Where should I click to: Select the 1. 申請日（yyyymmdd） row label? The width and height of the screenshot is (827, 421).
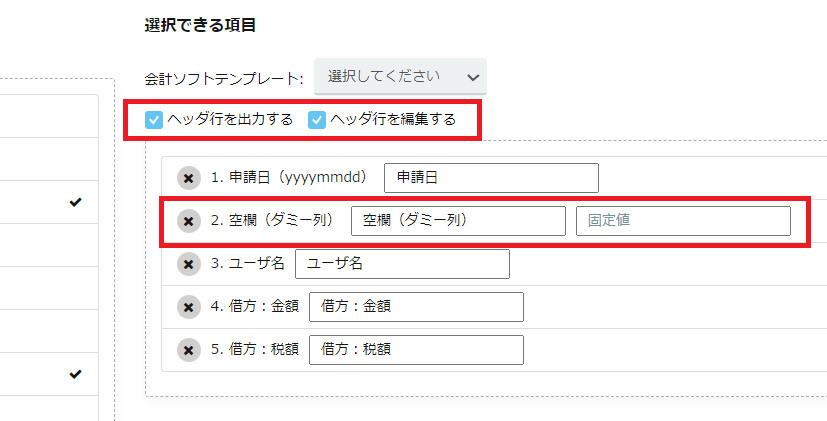pyautogui.click(x=289, y=178)
